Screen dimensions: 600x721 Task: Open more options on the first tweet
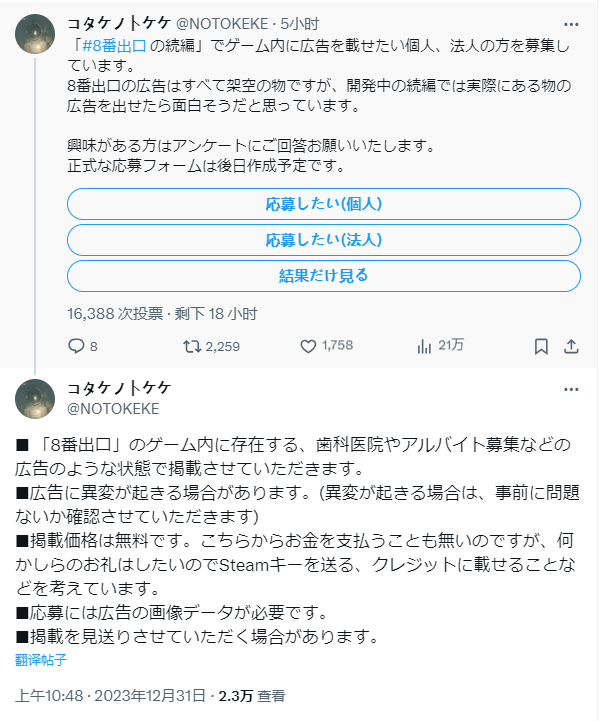click(571, 24)
